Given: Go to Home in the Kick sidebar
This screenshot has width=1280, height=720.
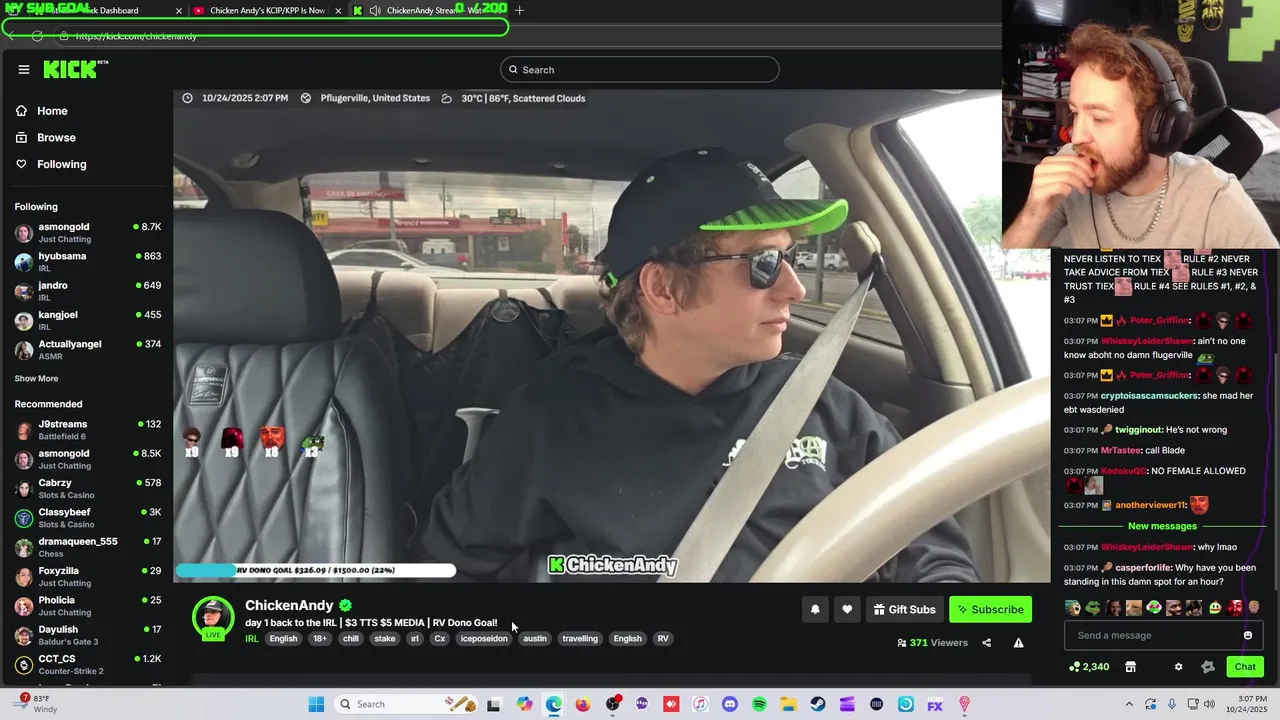Looking at the screenshot, I should point(52,111).
